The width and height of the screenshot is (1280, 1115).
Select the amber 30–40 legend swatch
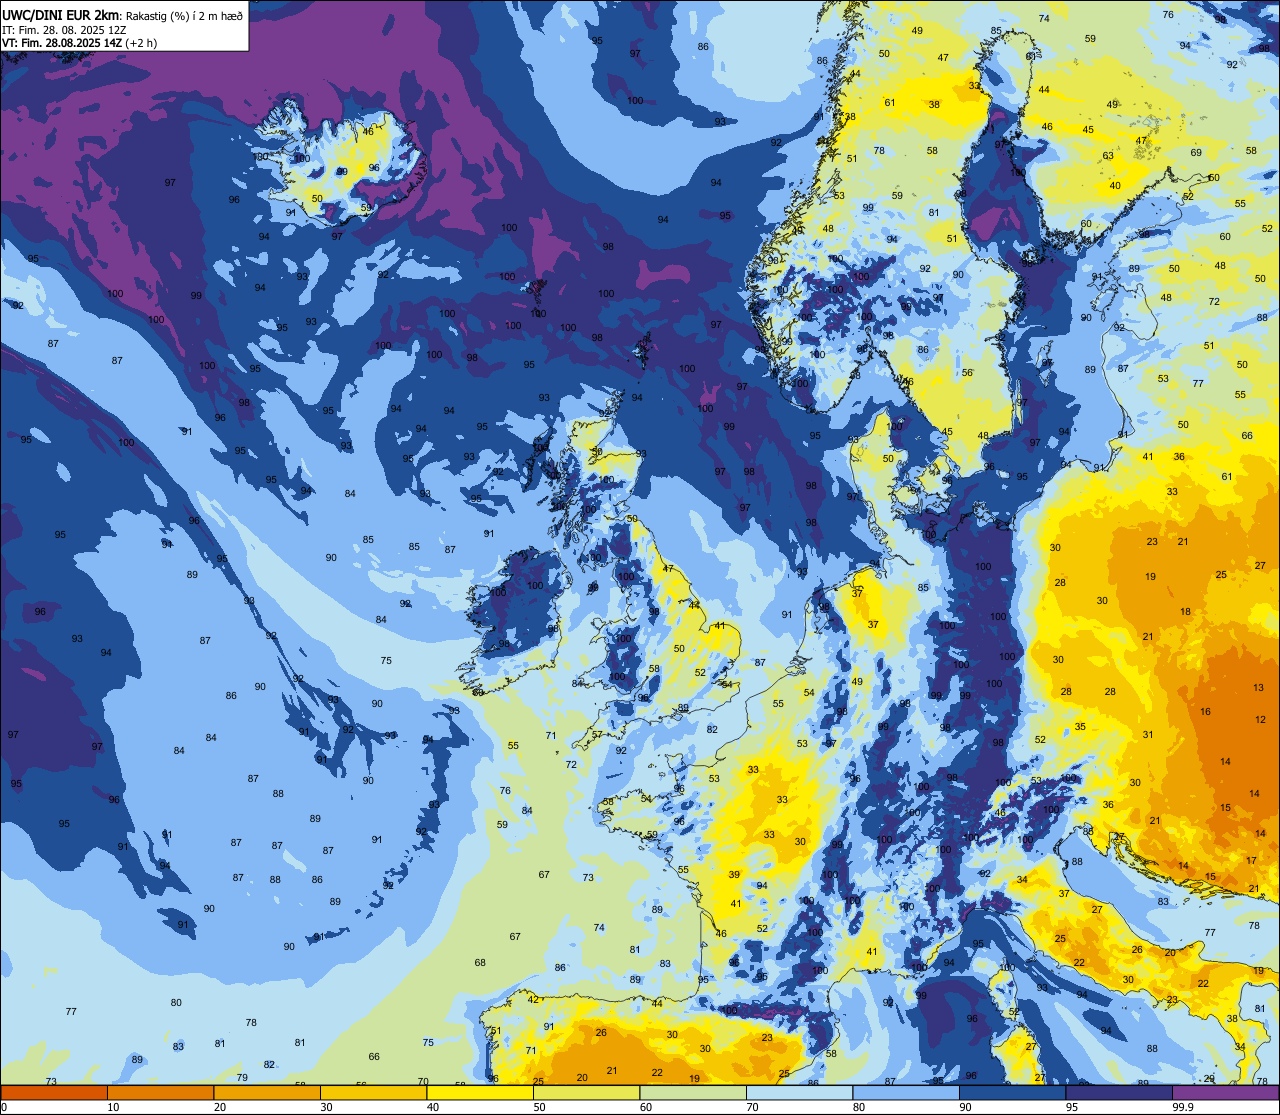point(373,1092)
